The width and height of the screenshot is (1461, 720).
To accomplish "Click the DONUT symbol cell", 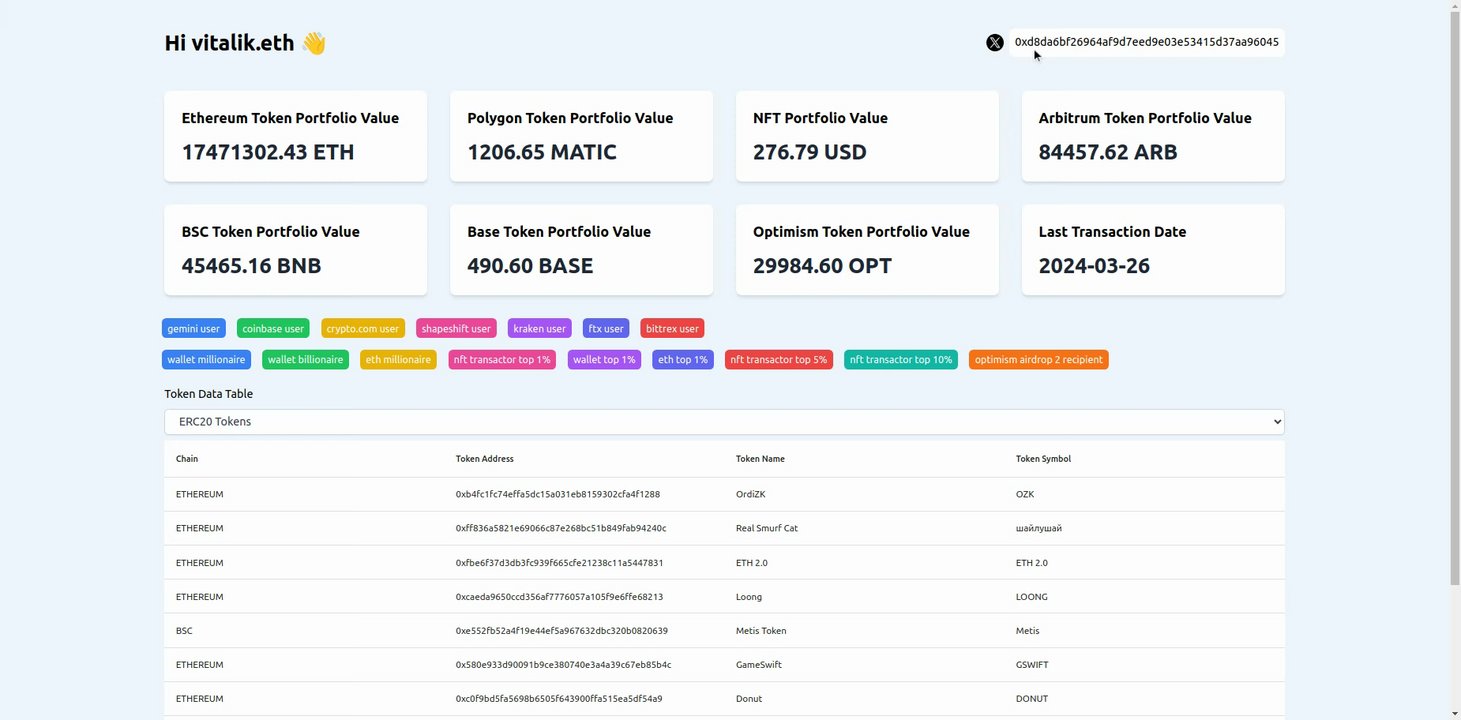I will point(1032,699).
